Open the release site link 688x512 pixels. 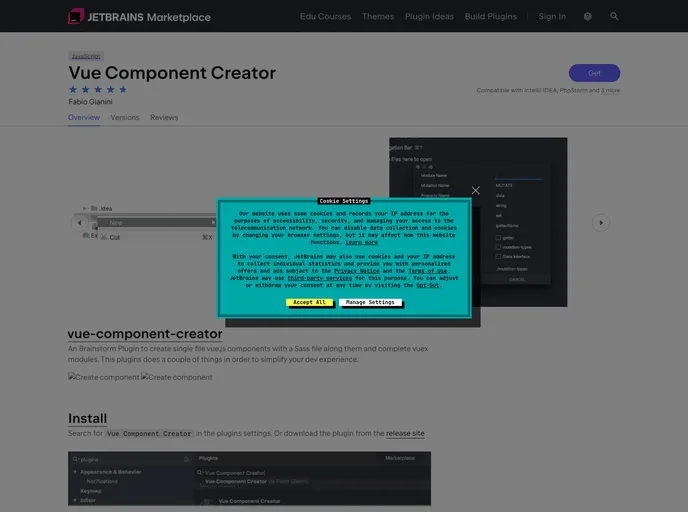[405, 433]
